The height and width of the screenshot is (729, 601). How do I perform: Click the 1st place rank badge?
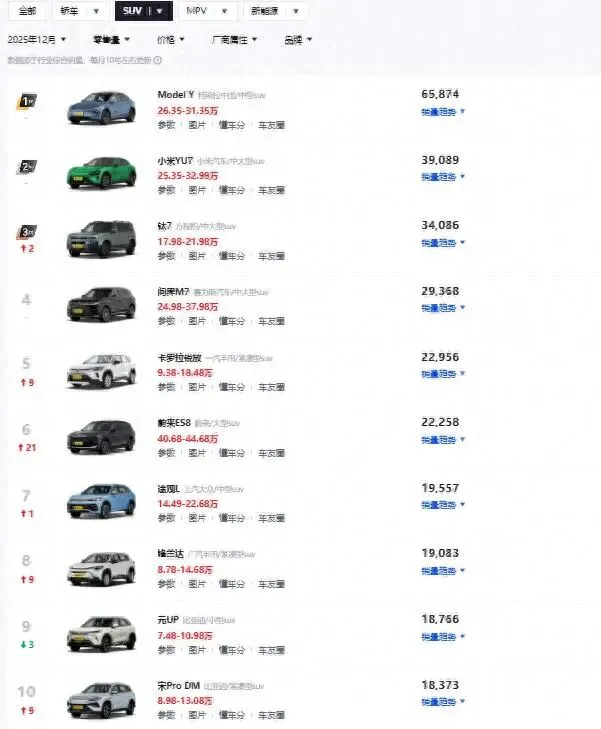coord(27,102)
